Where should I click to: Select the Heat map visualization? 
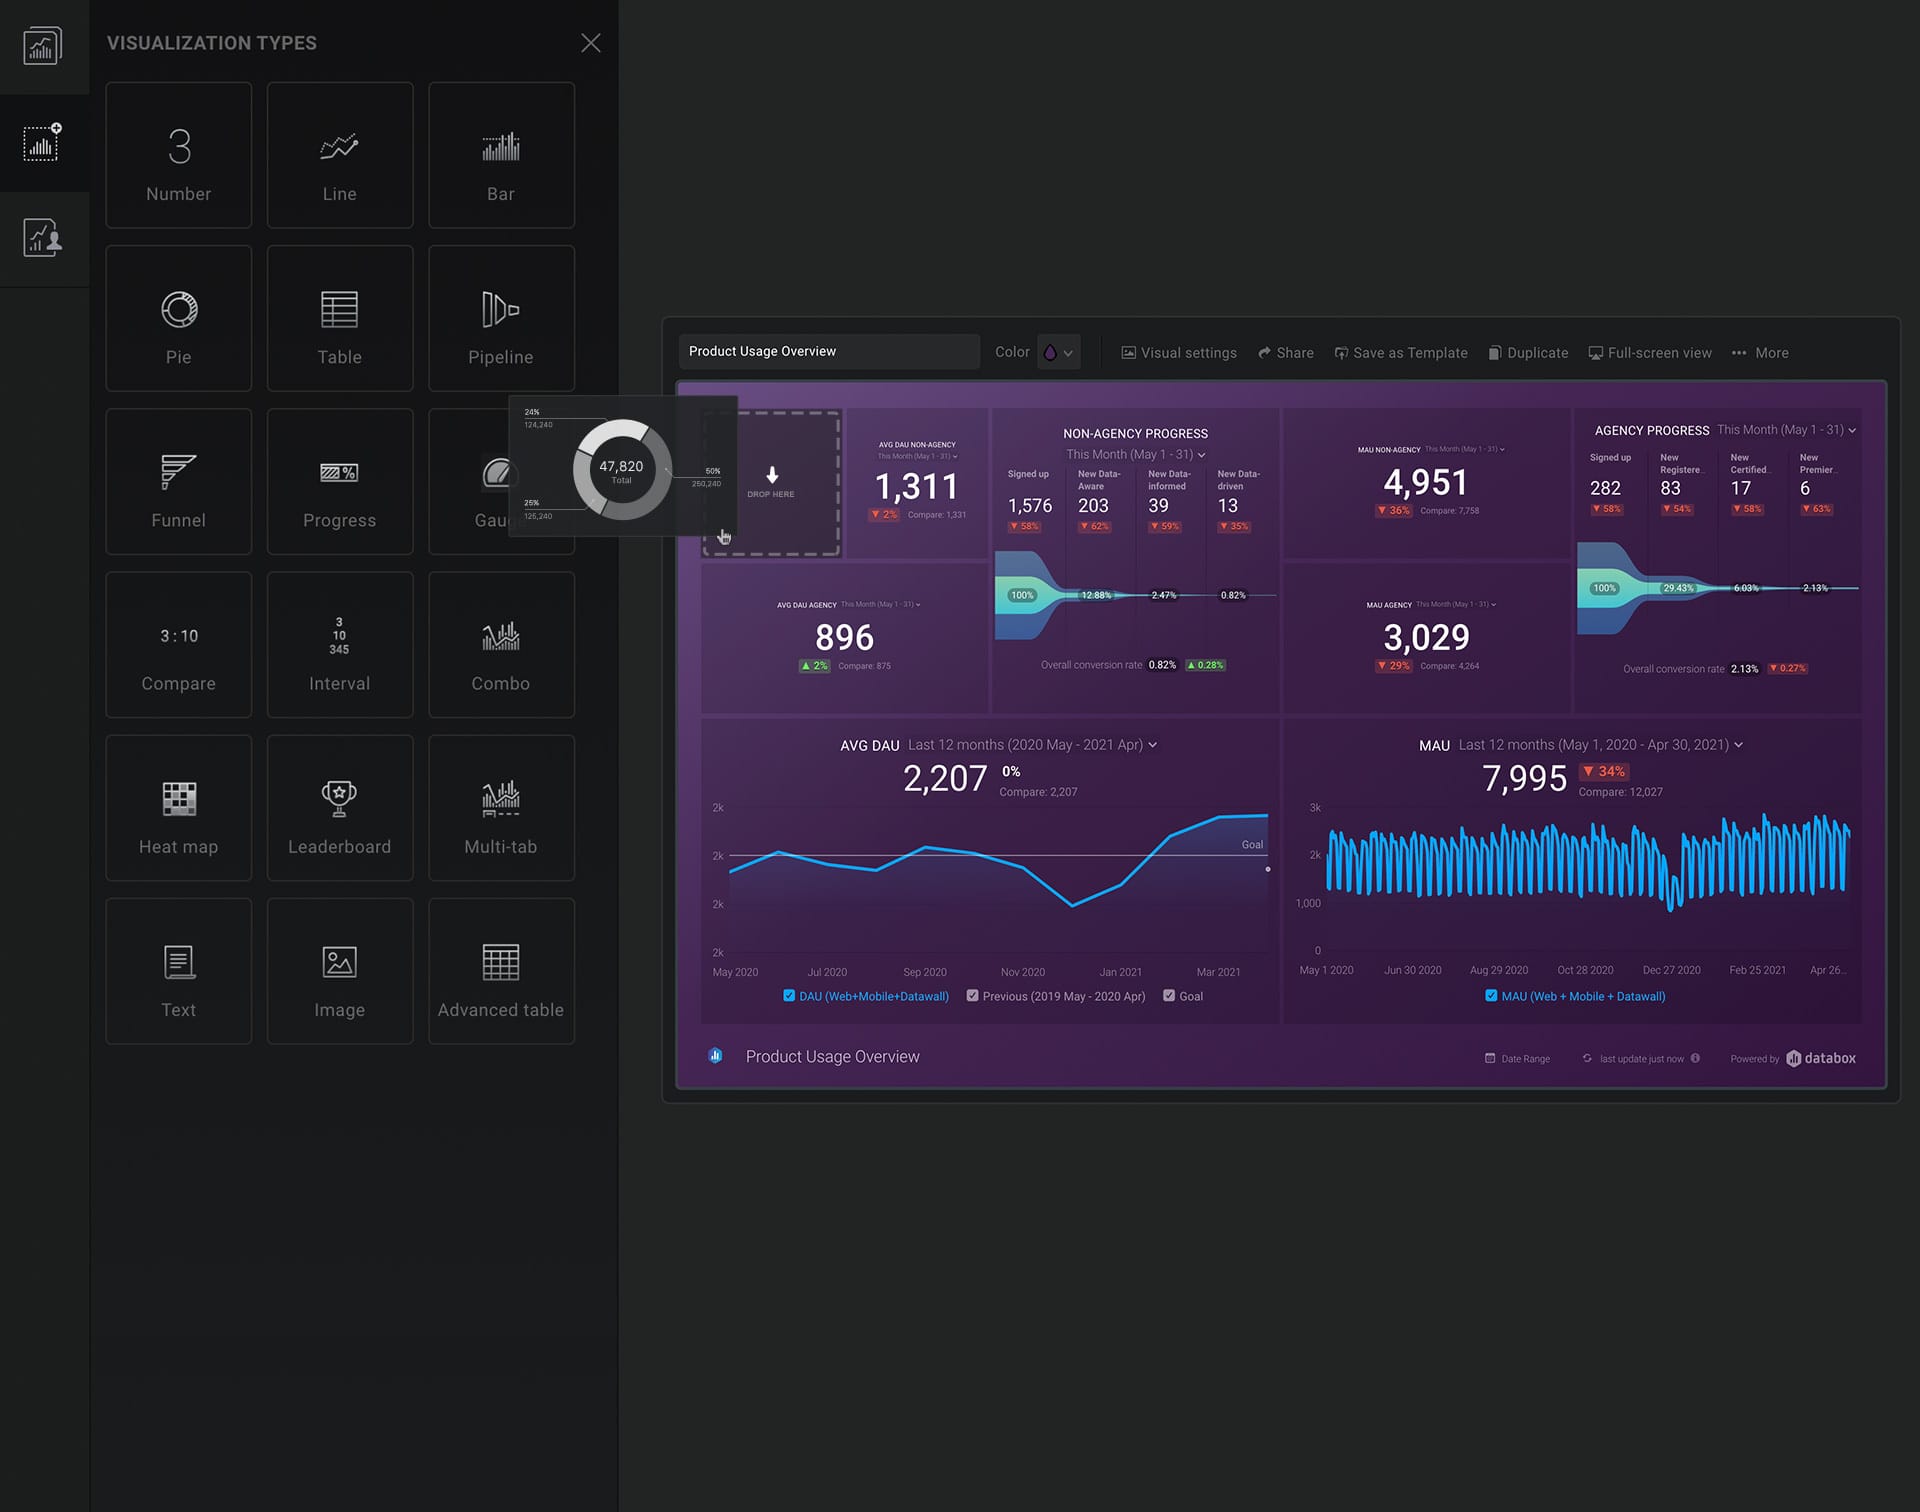[x=178, y=808]
